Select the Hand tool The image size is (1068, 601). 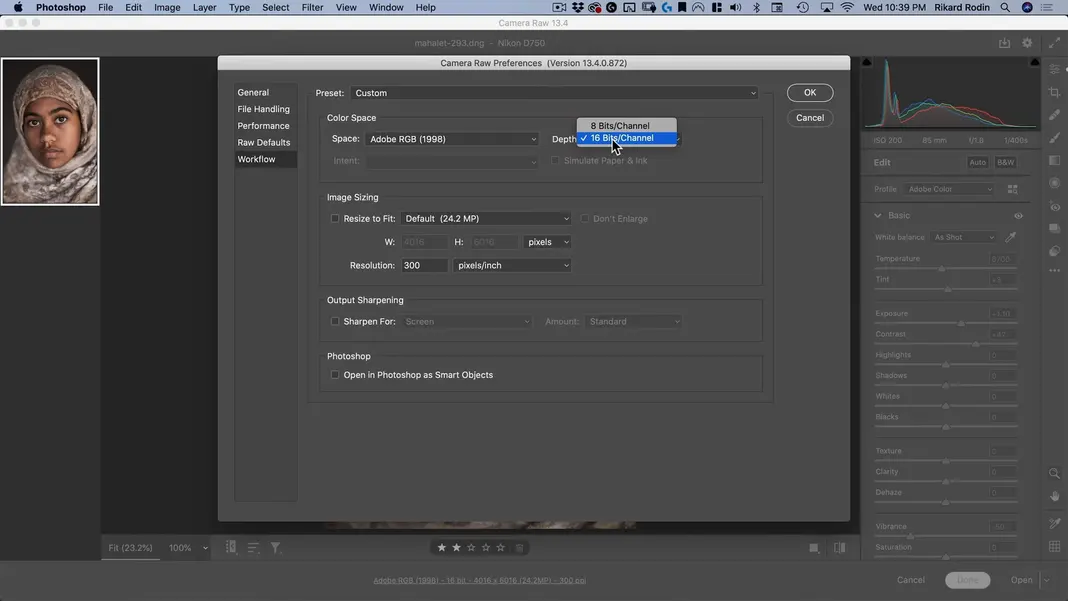(x=1054, y=497)
